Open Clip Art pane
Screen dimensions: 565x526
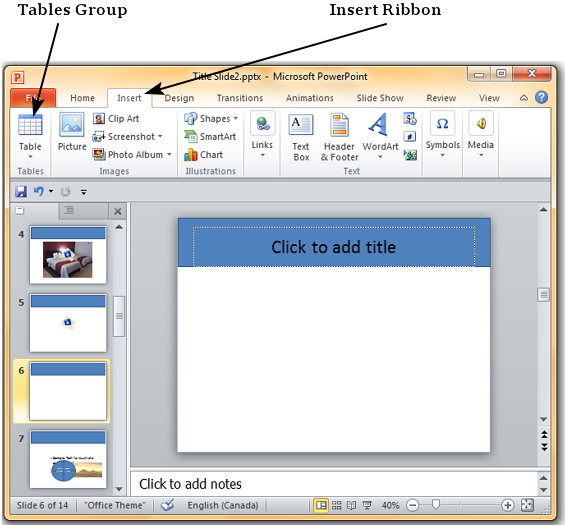click(116, 119)
